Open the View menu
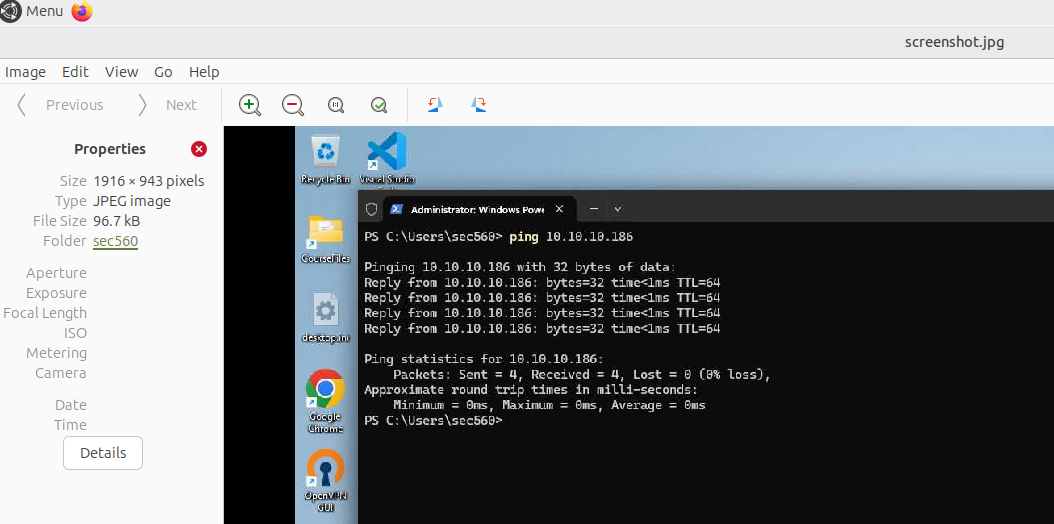Viewport: 1054px width, 524px height. (x=121, y=72)
